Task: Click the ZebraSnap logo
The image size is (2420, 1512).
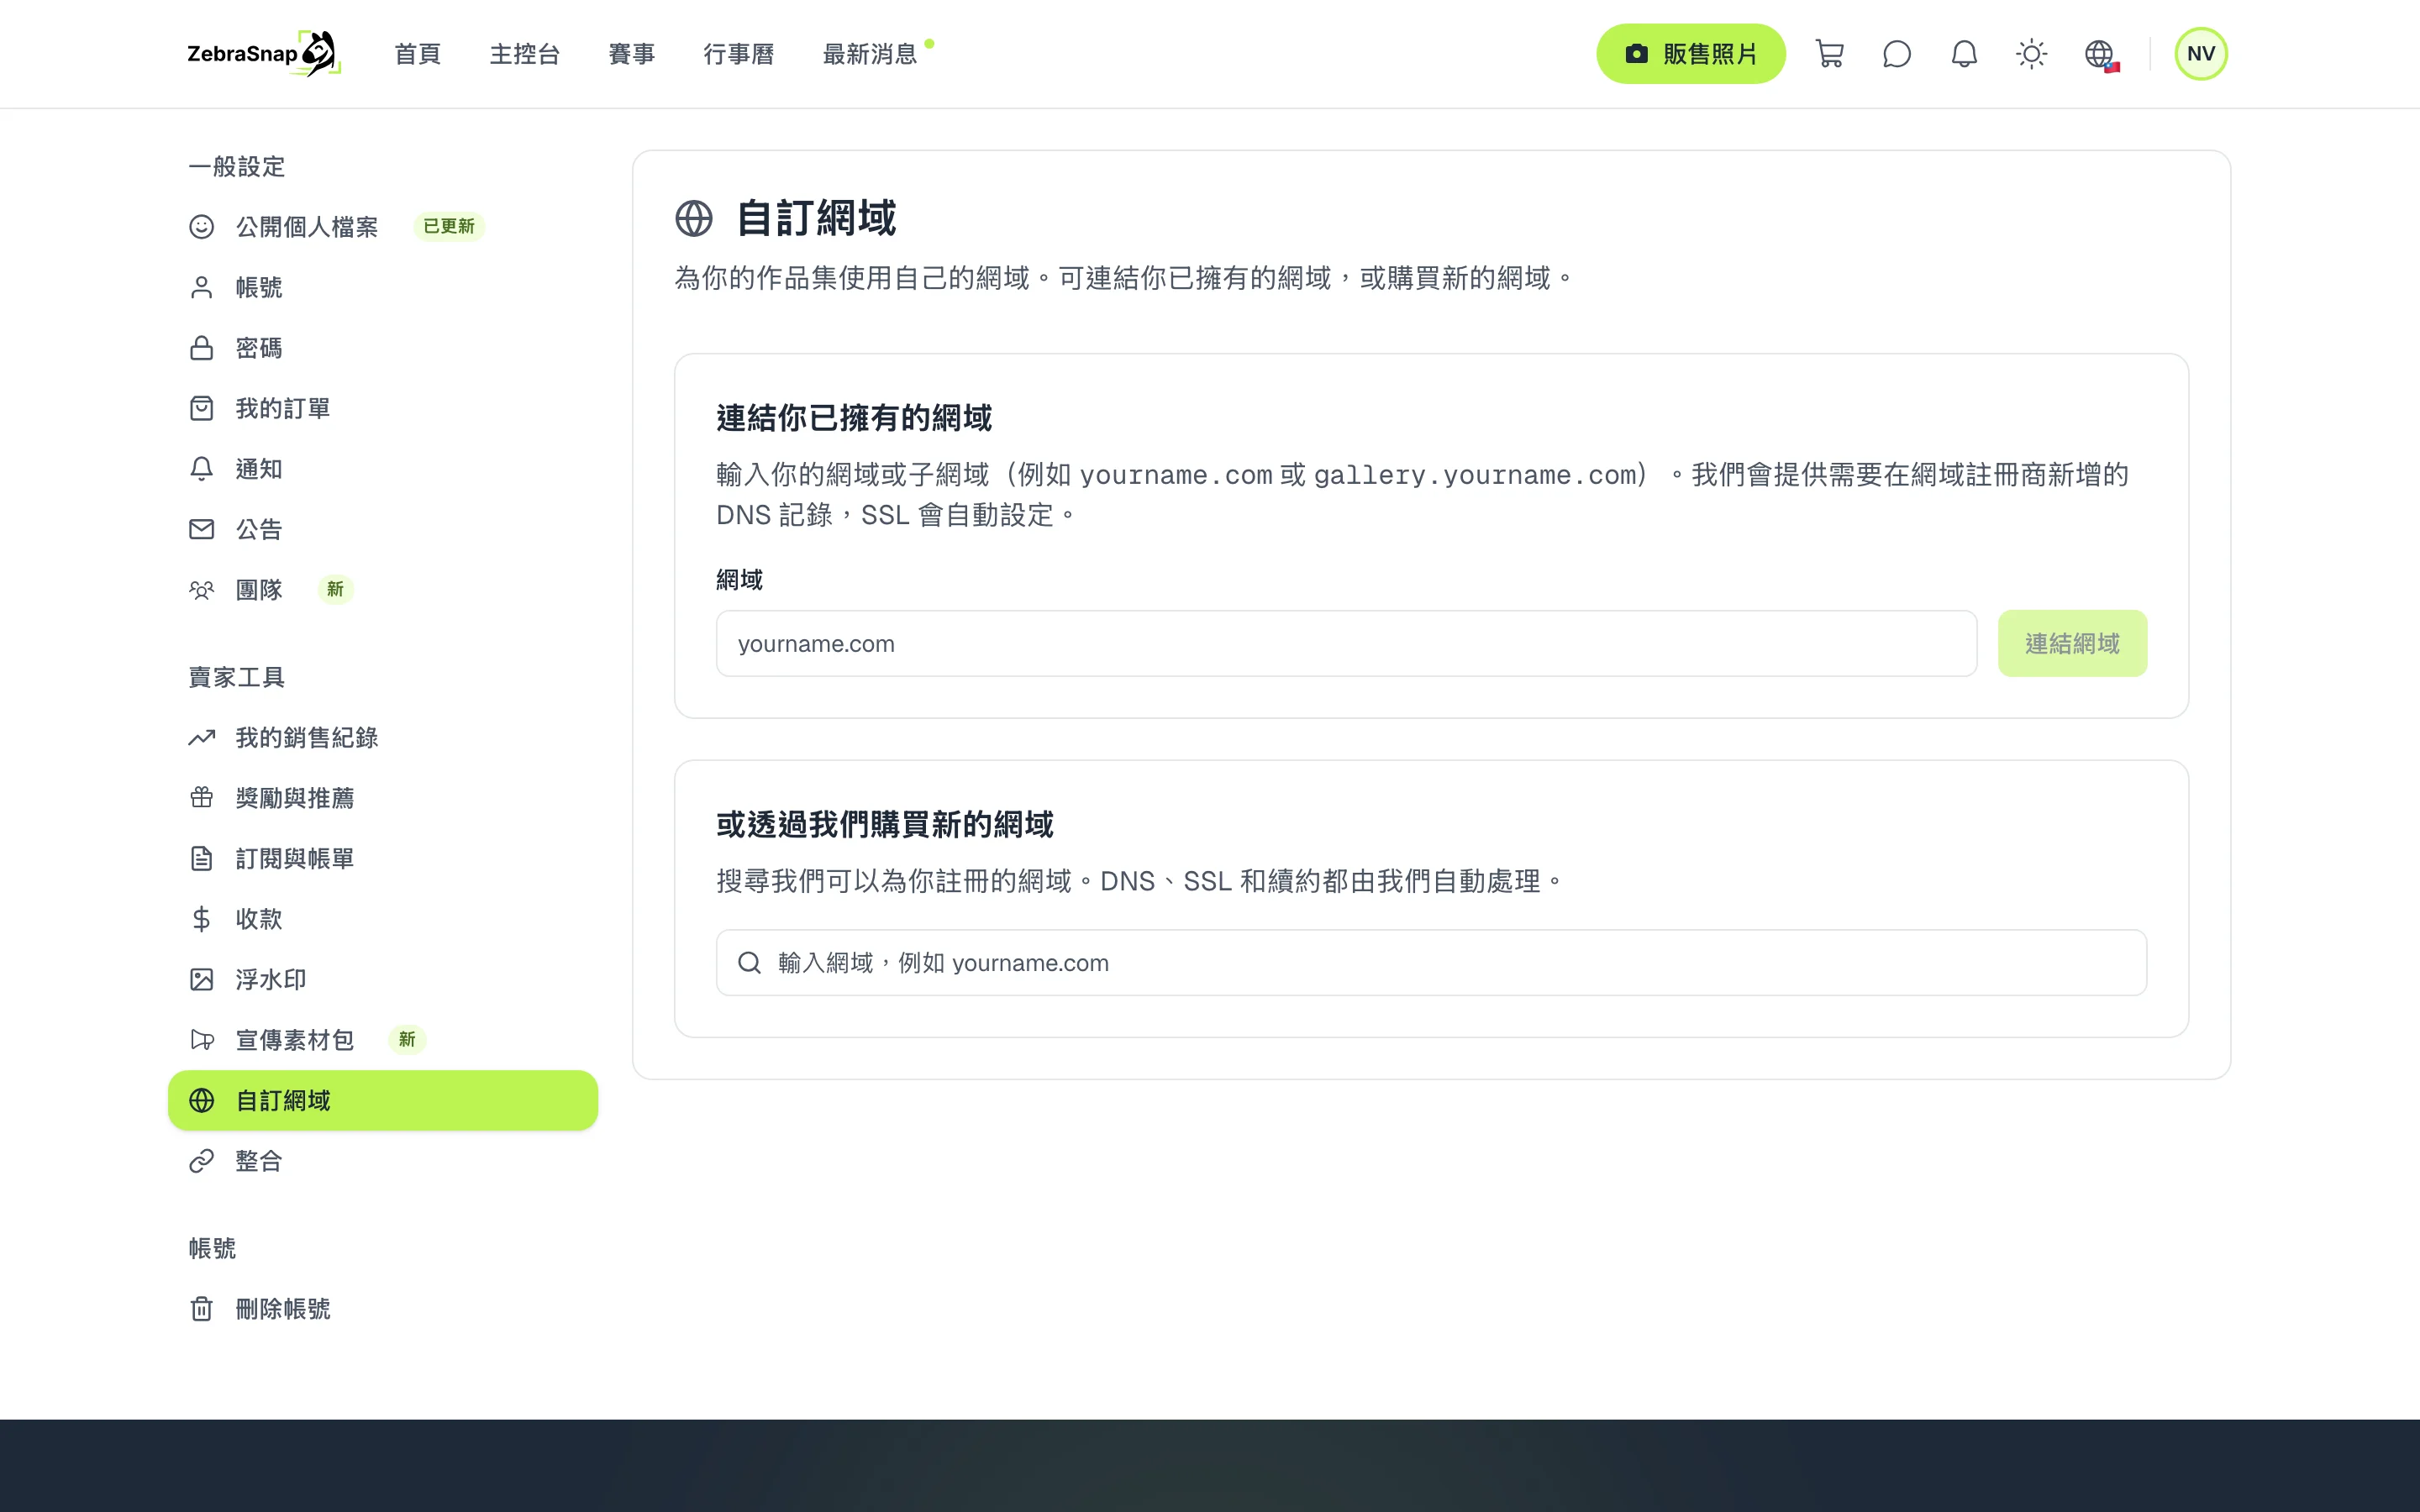Action: [264, 54]
